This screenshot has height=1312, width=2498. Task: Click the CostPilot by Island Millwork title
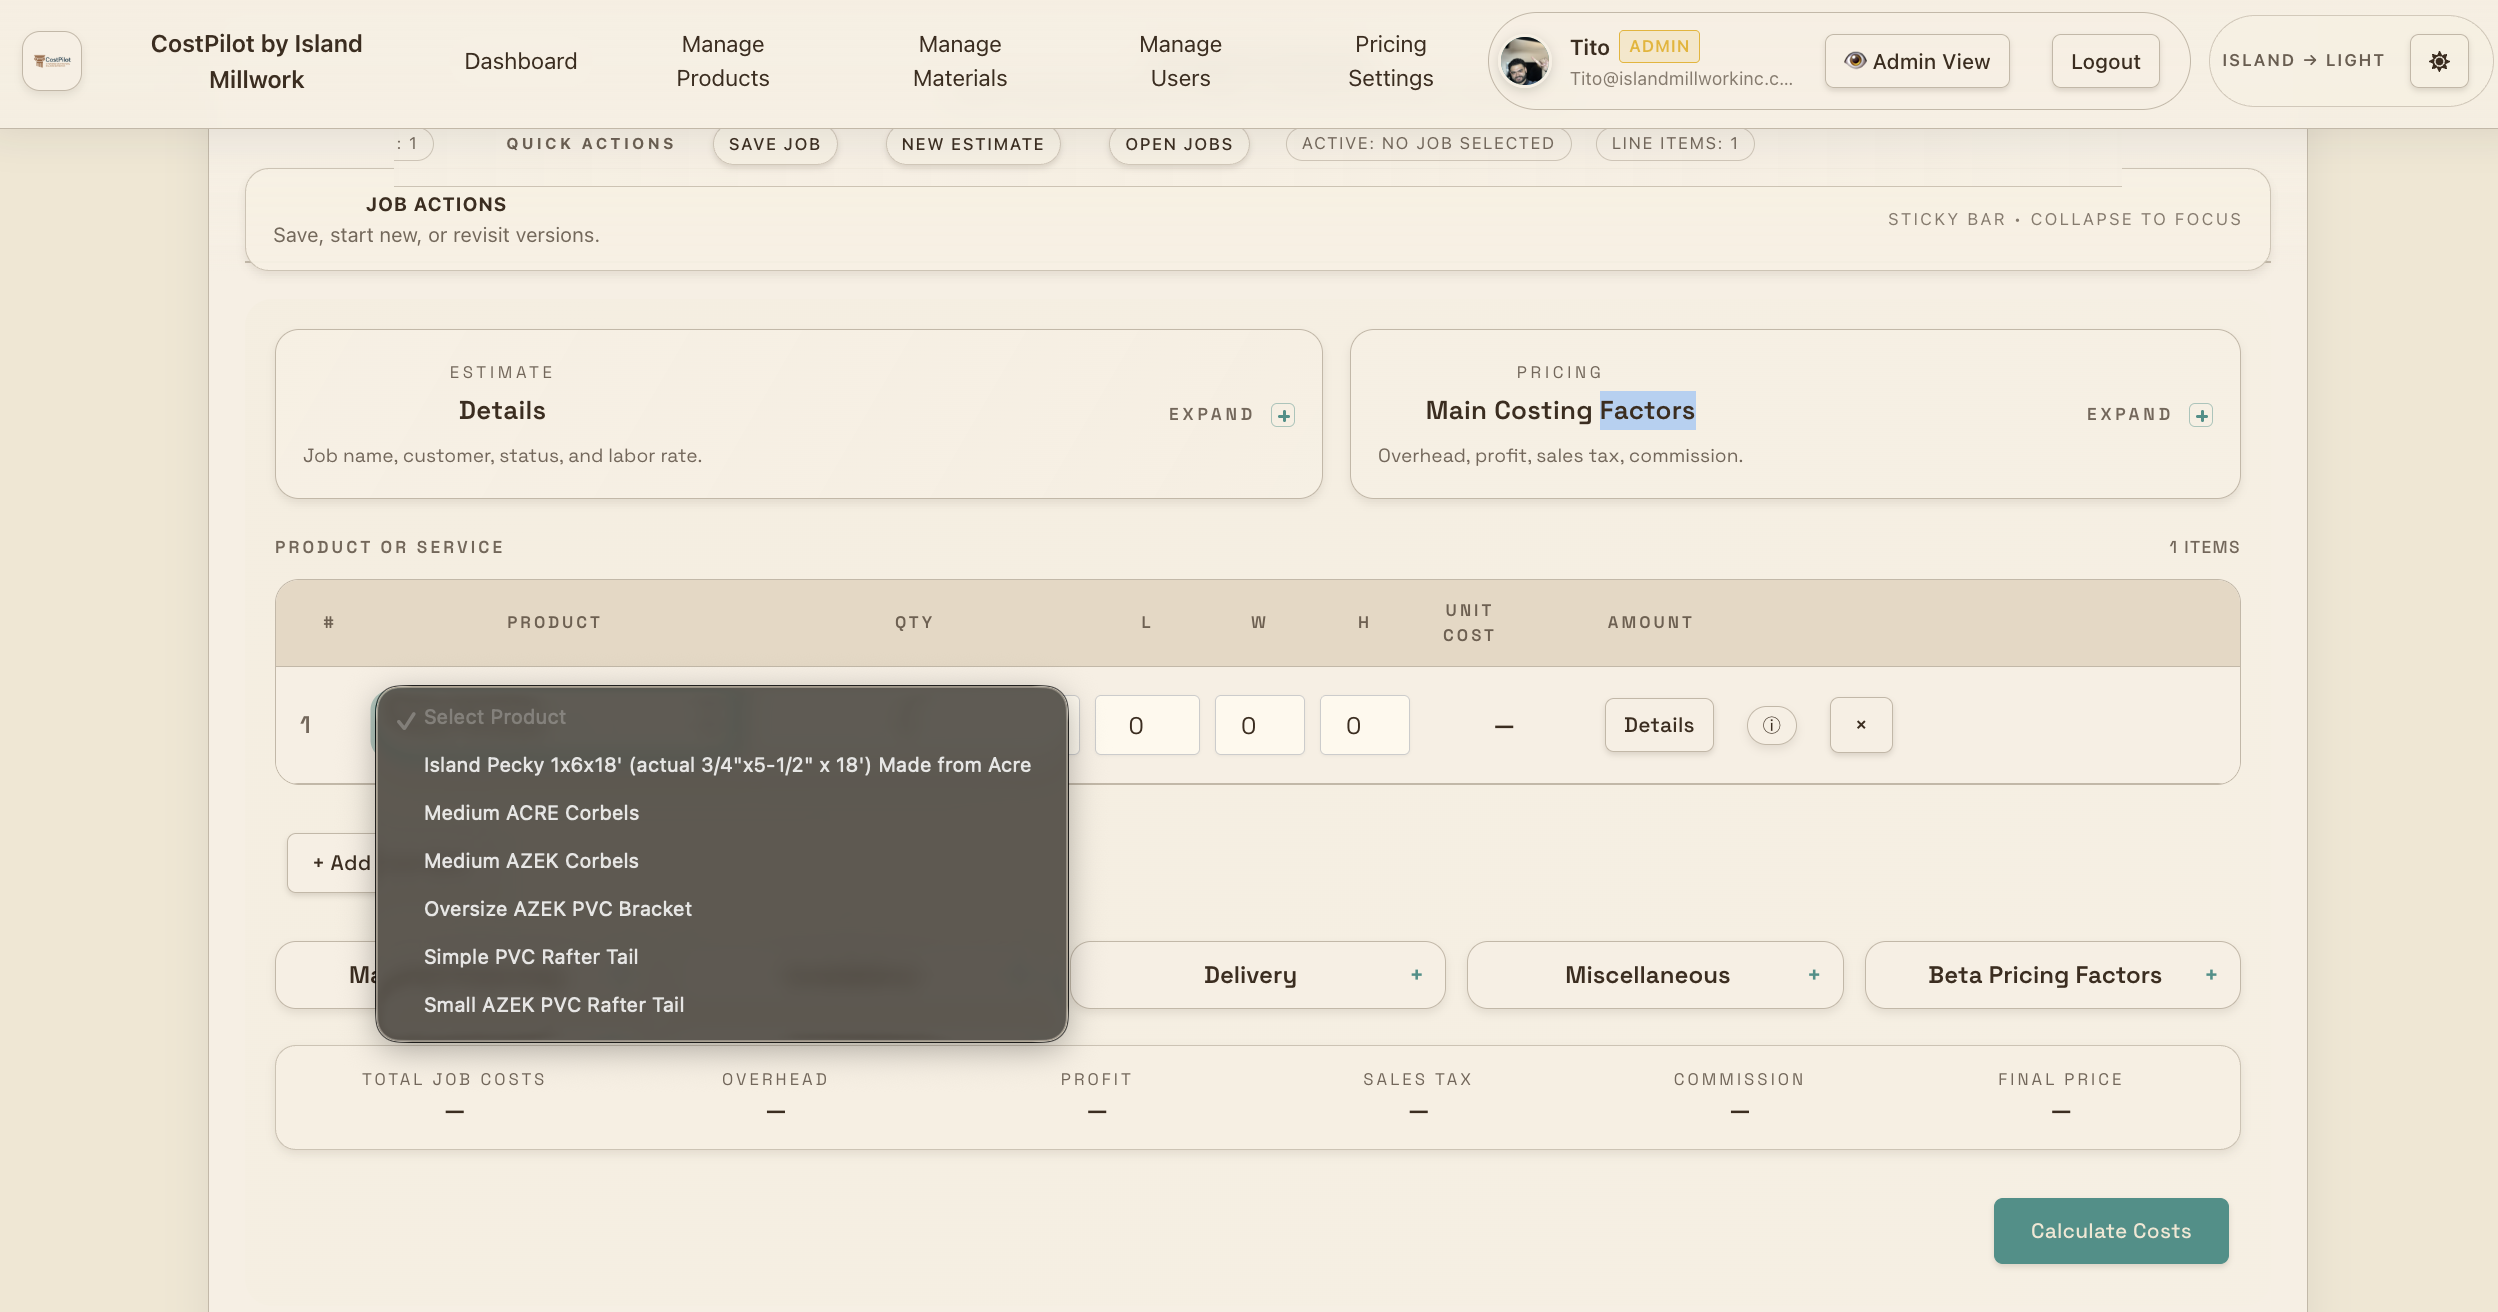(257, 61)
